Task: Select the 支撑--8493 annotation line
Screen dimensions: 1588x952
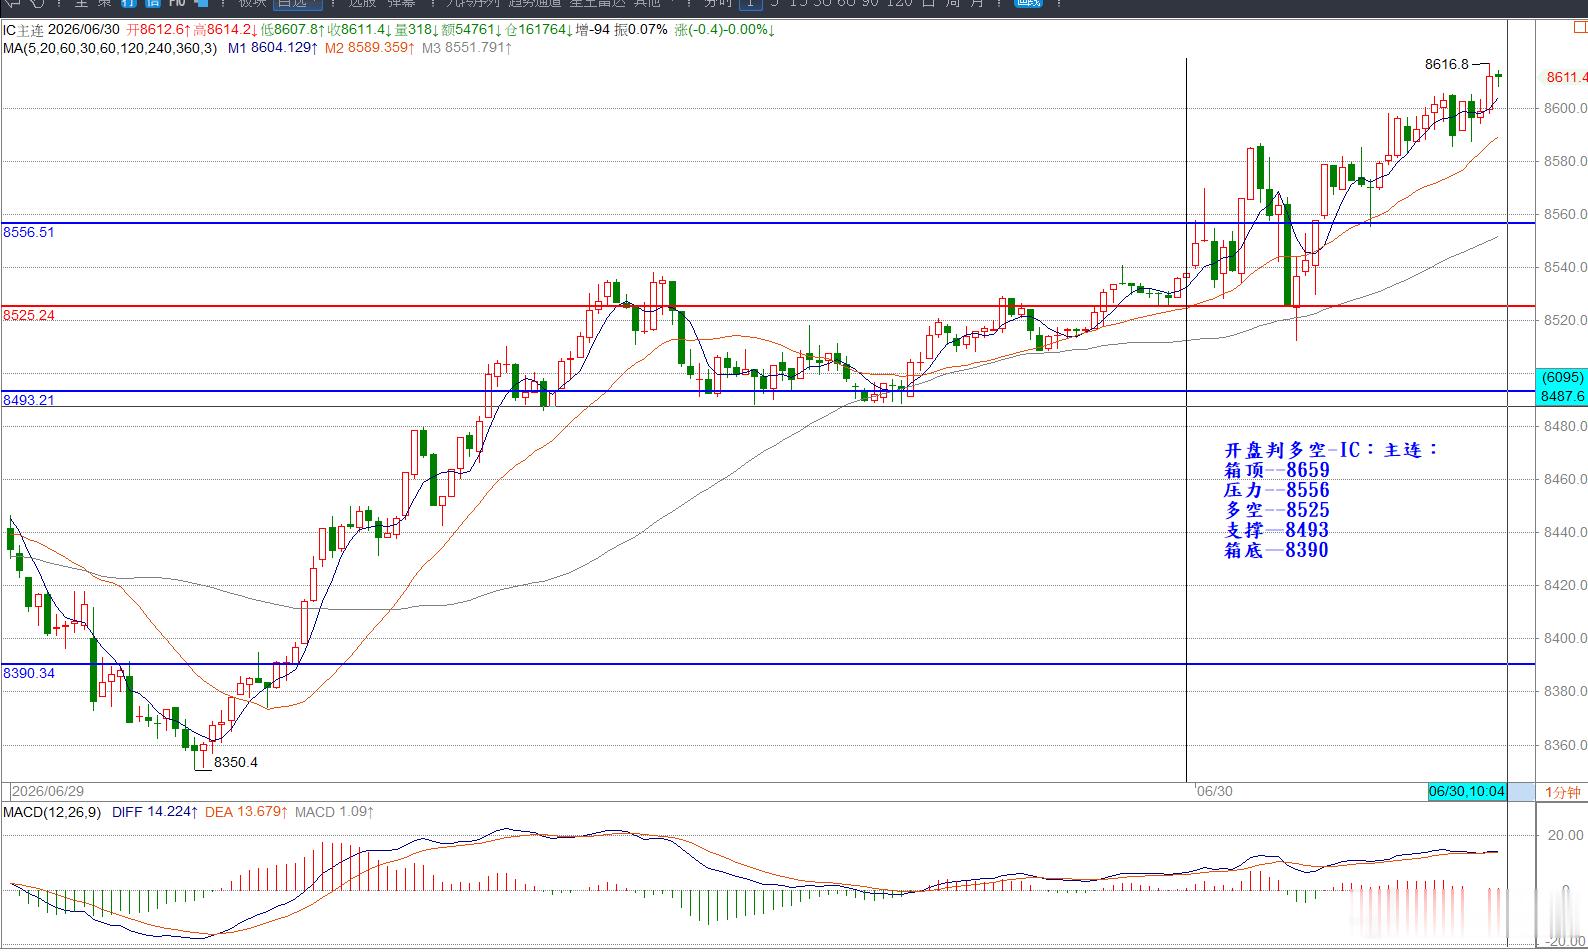Action: 1277,530
